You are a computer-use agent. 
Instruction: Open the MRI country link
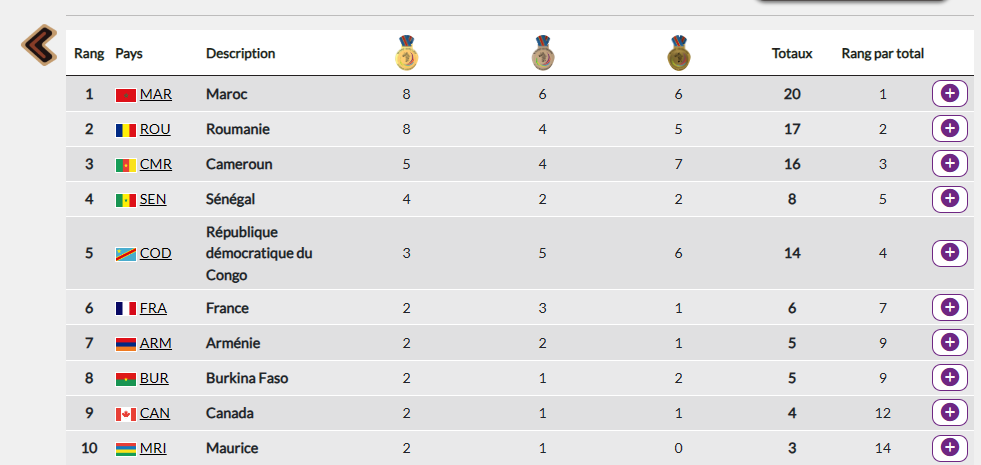pos(154,448)
